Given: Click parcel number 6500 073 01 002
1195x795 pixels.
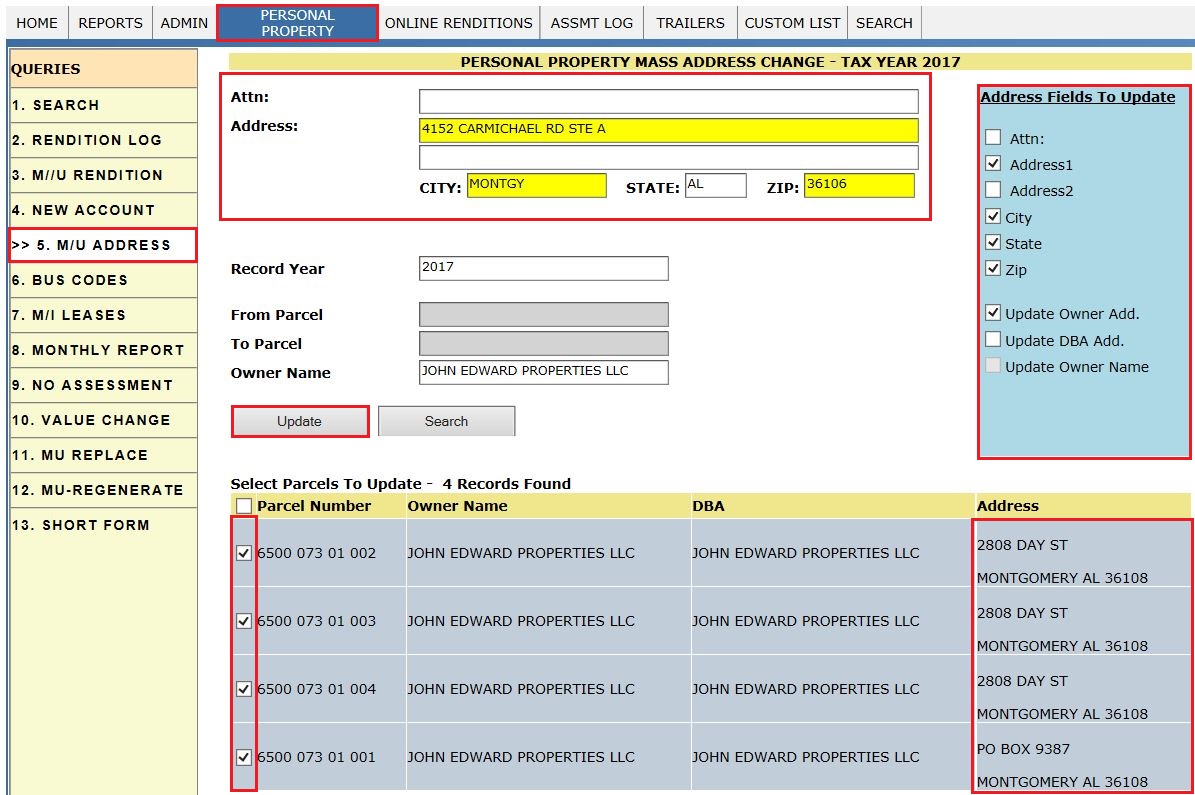Looking at the screenshot, I should point(316,553).
